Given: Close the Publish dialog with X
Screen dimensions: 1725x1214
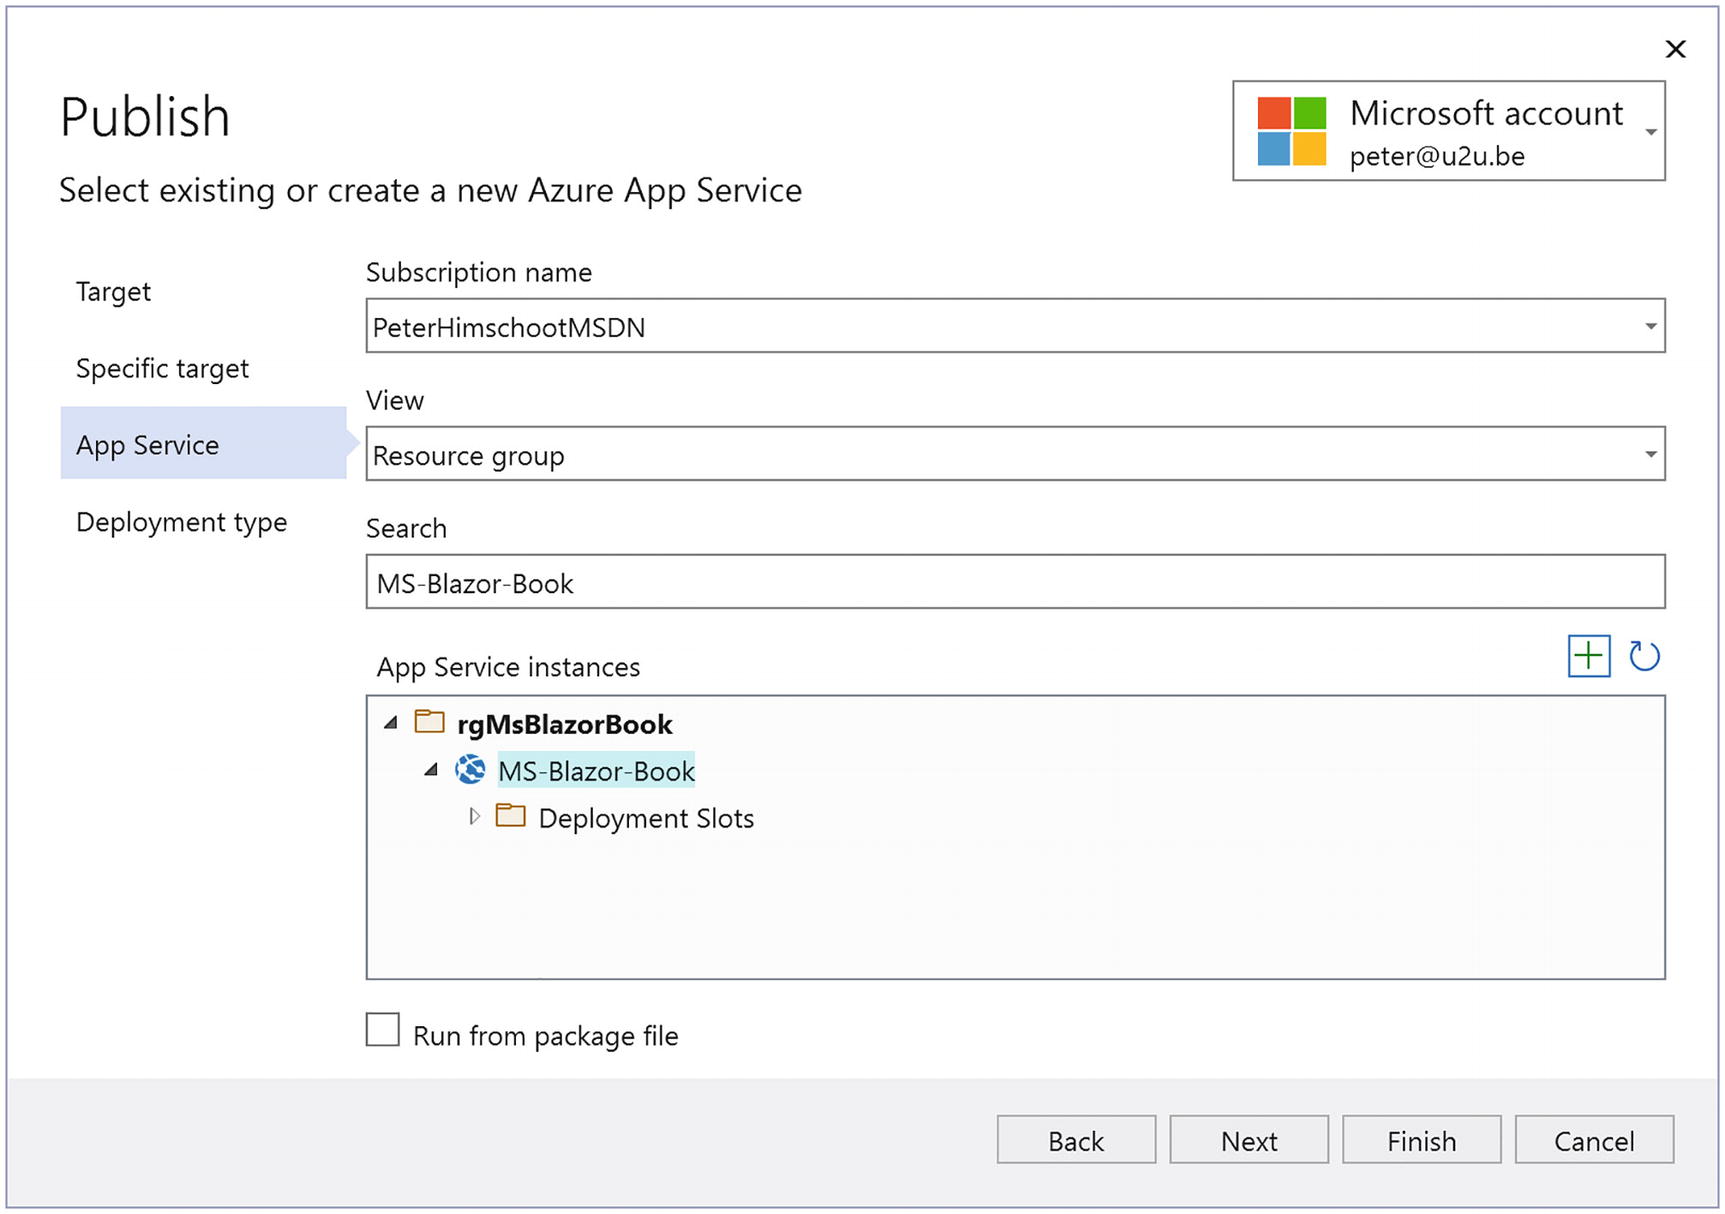Looking at the screenshot, I should [1675, 49].
